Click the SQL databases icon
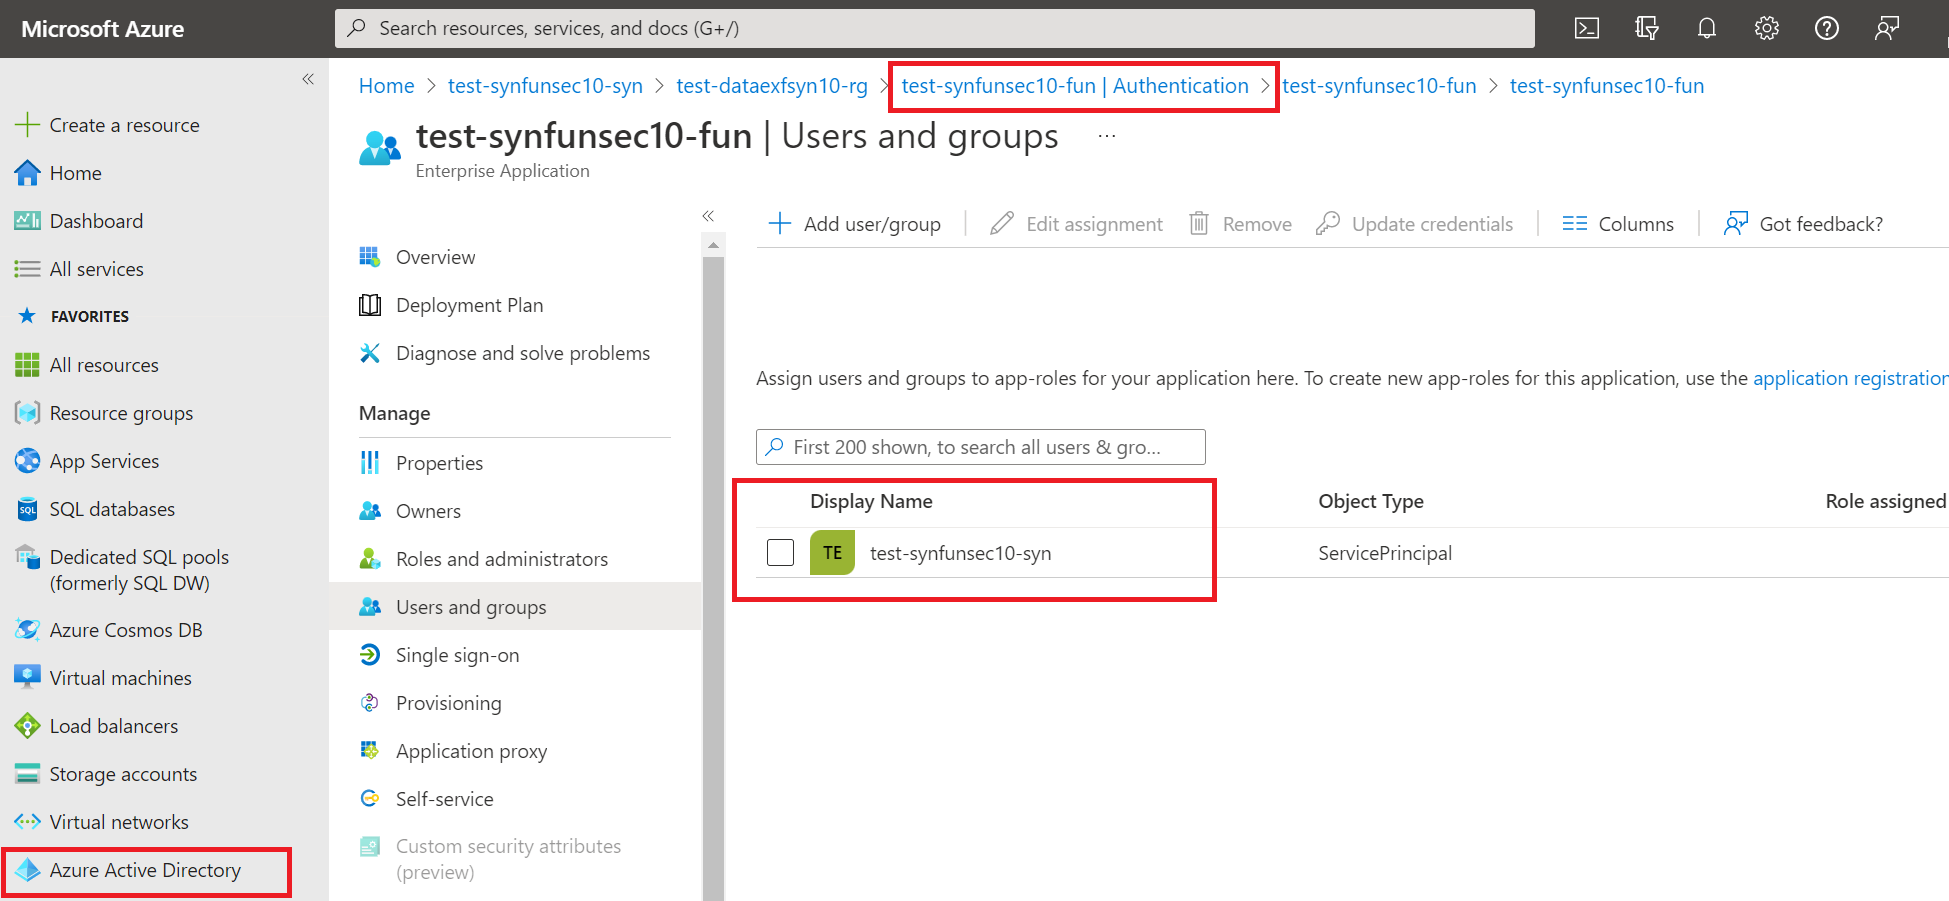 pyautogui.click(x=27, y=509)
